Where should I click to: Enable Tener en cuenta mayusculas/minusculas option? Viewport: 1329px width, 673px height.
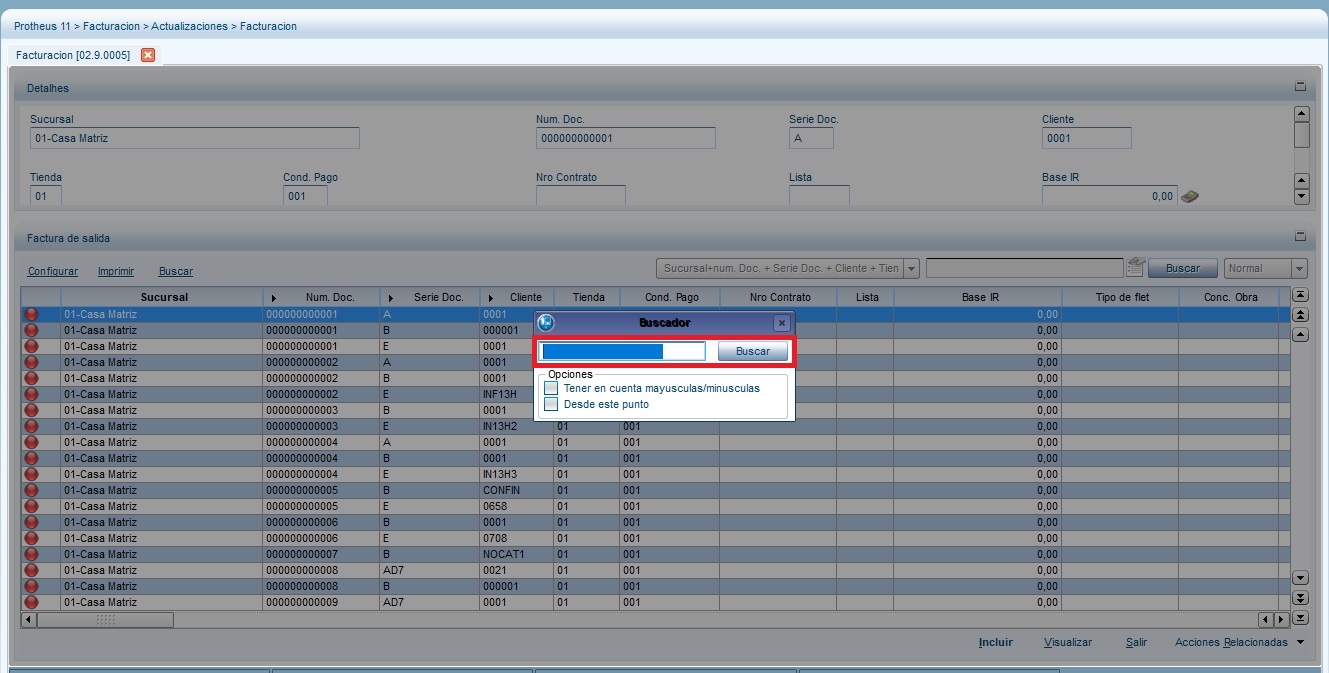(551, 388)
